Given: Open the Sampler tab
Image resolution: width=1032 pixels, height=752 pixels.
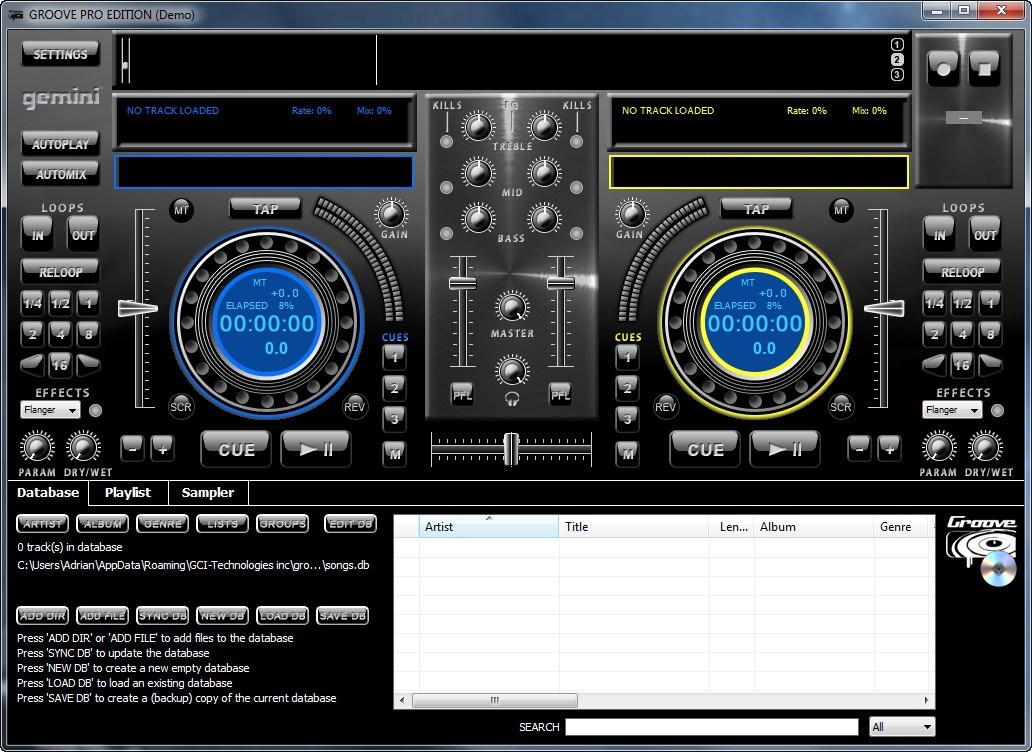Looking at the screenshot, I should [x=207, y=492].
